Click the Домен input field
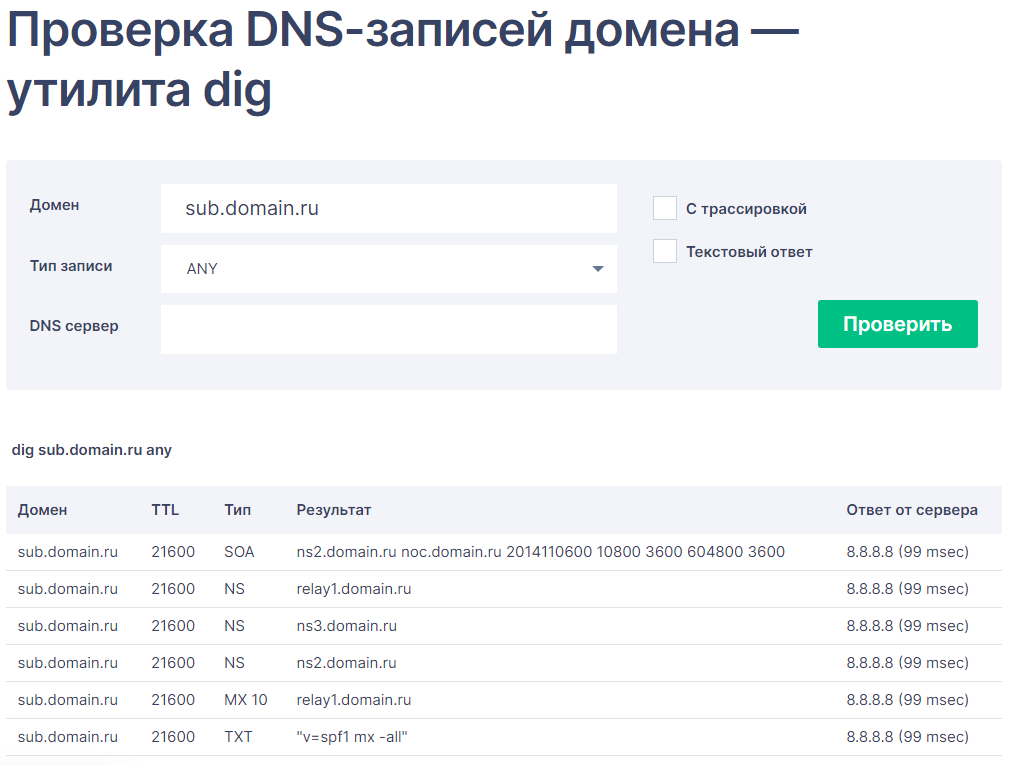Screen dimensions: 1009x765 [x=388, y=209]
